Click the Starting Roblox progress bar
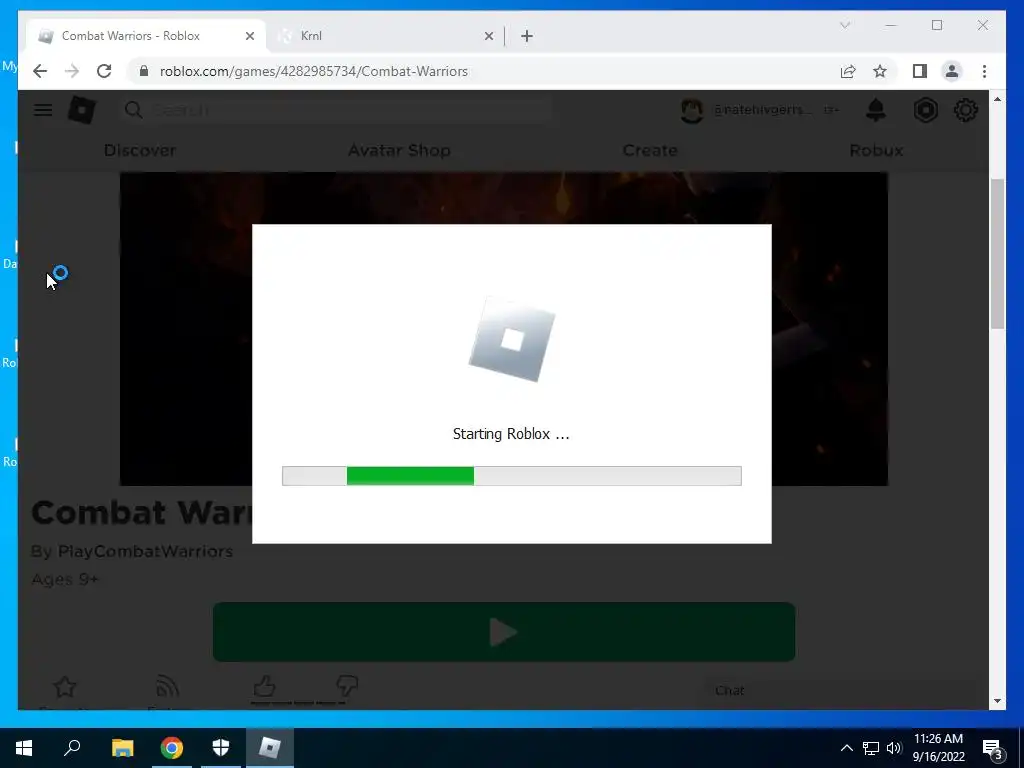Viewport: 1024px width, 768px height. 511,476
